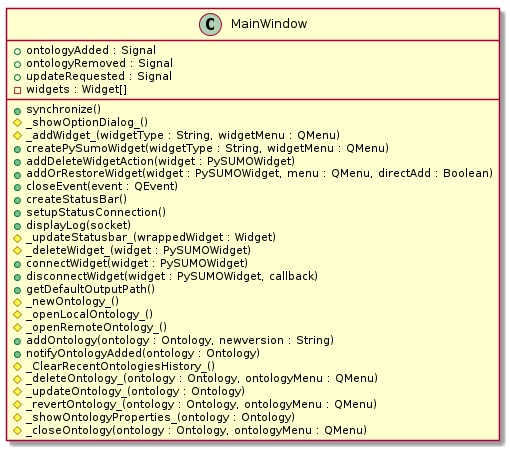Viewport: 510px width, 451px height.
Task: Select the _newOntology_() method text
Action: coord(73,301)
